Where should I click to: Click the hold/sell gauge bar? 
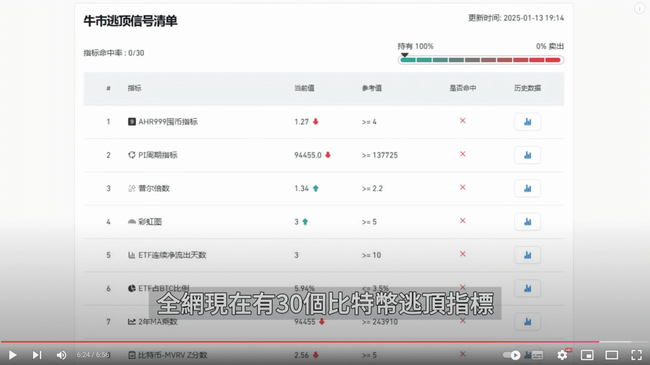pyautogui.click(x=481, y=60)
